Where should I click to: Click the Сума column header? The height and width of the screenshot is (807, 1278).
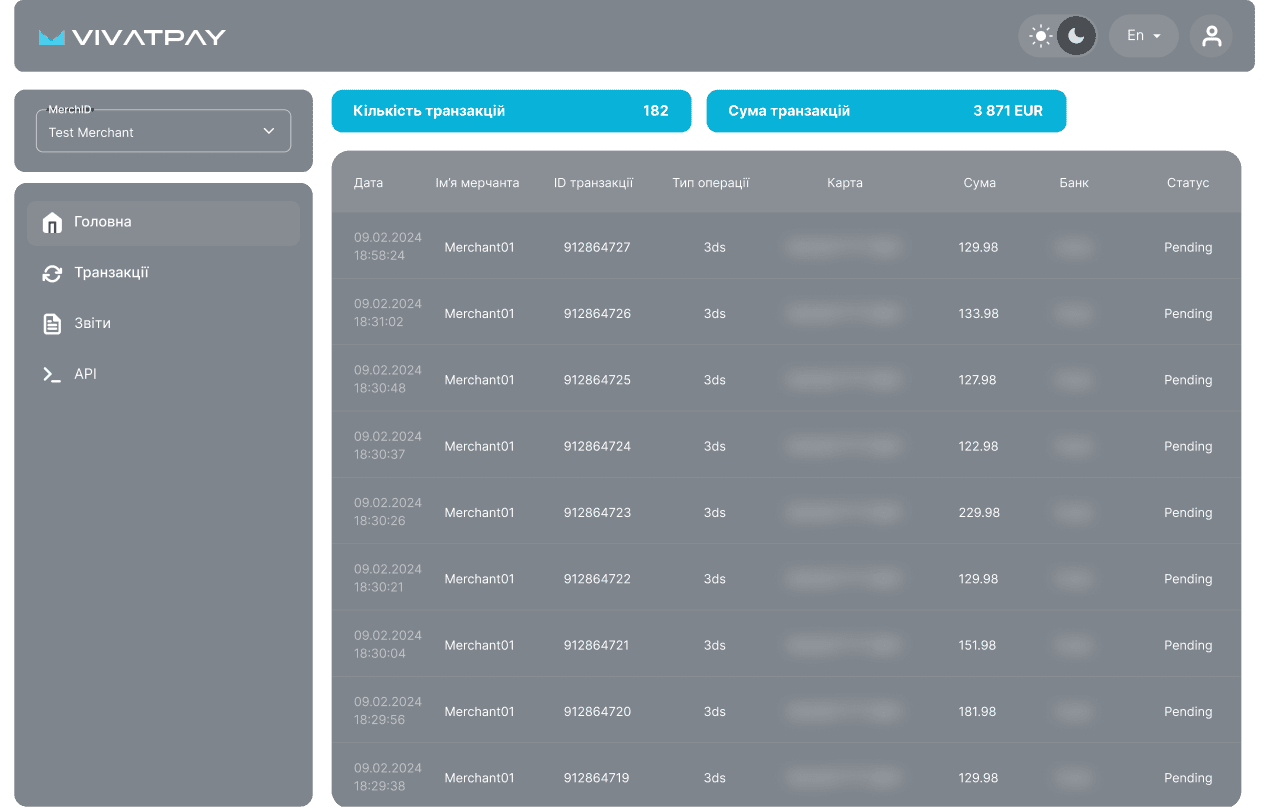[x=979, y=183]
